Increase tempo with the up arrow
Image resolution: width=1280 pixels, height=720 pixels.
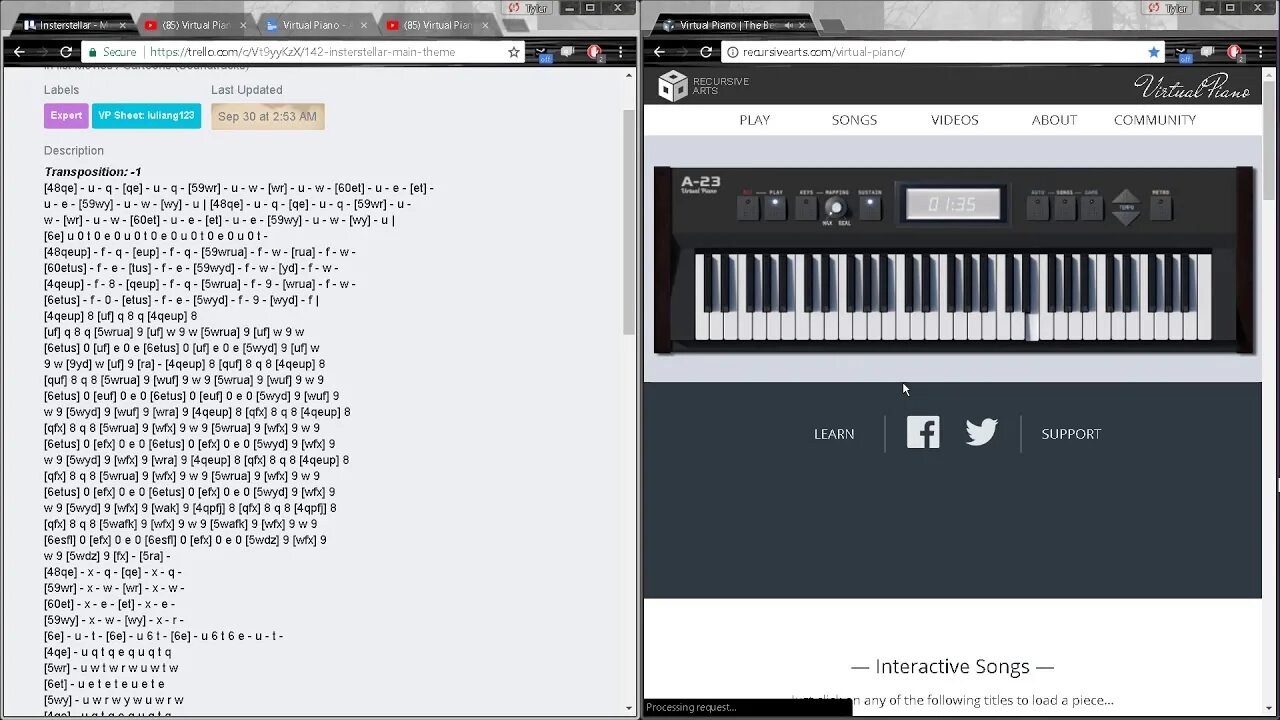(x=1126, y=197)
